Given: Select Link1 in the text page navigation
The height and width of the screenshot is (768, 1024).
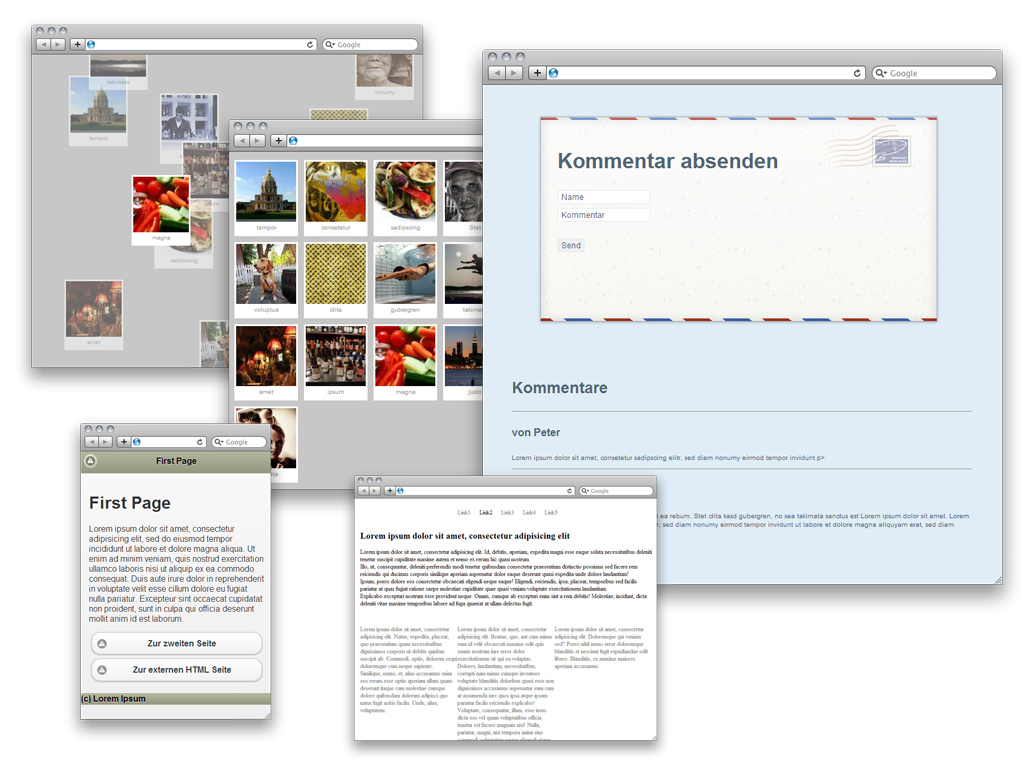Looking at the screenshot, I should tap(464, 513).
